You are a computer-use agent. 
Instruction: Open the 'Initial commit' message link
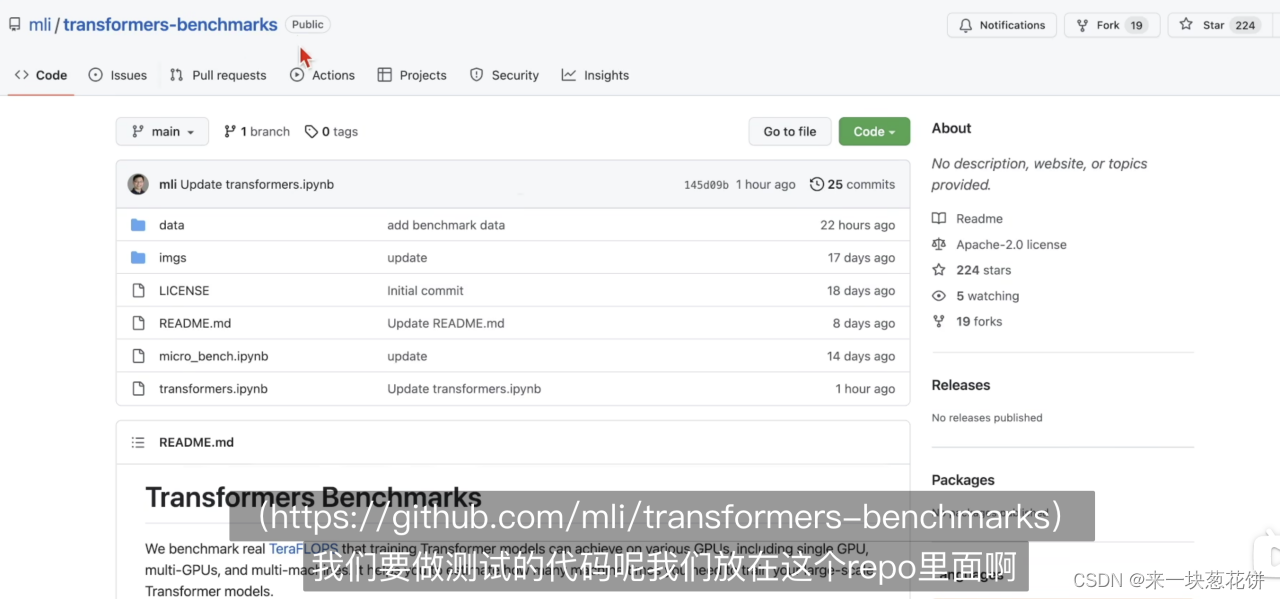pos(425,291)
